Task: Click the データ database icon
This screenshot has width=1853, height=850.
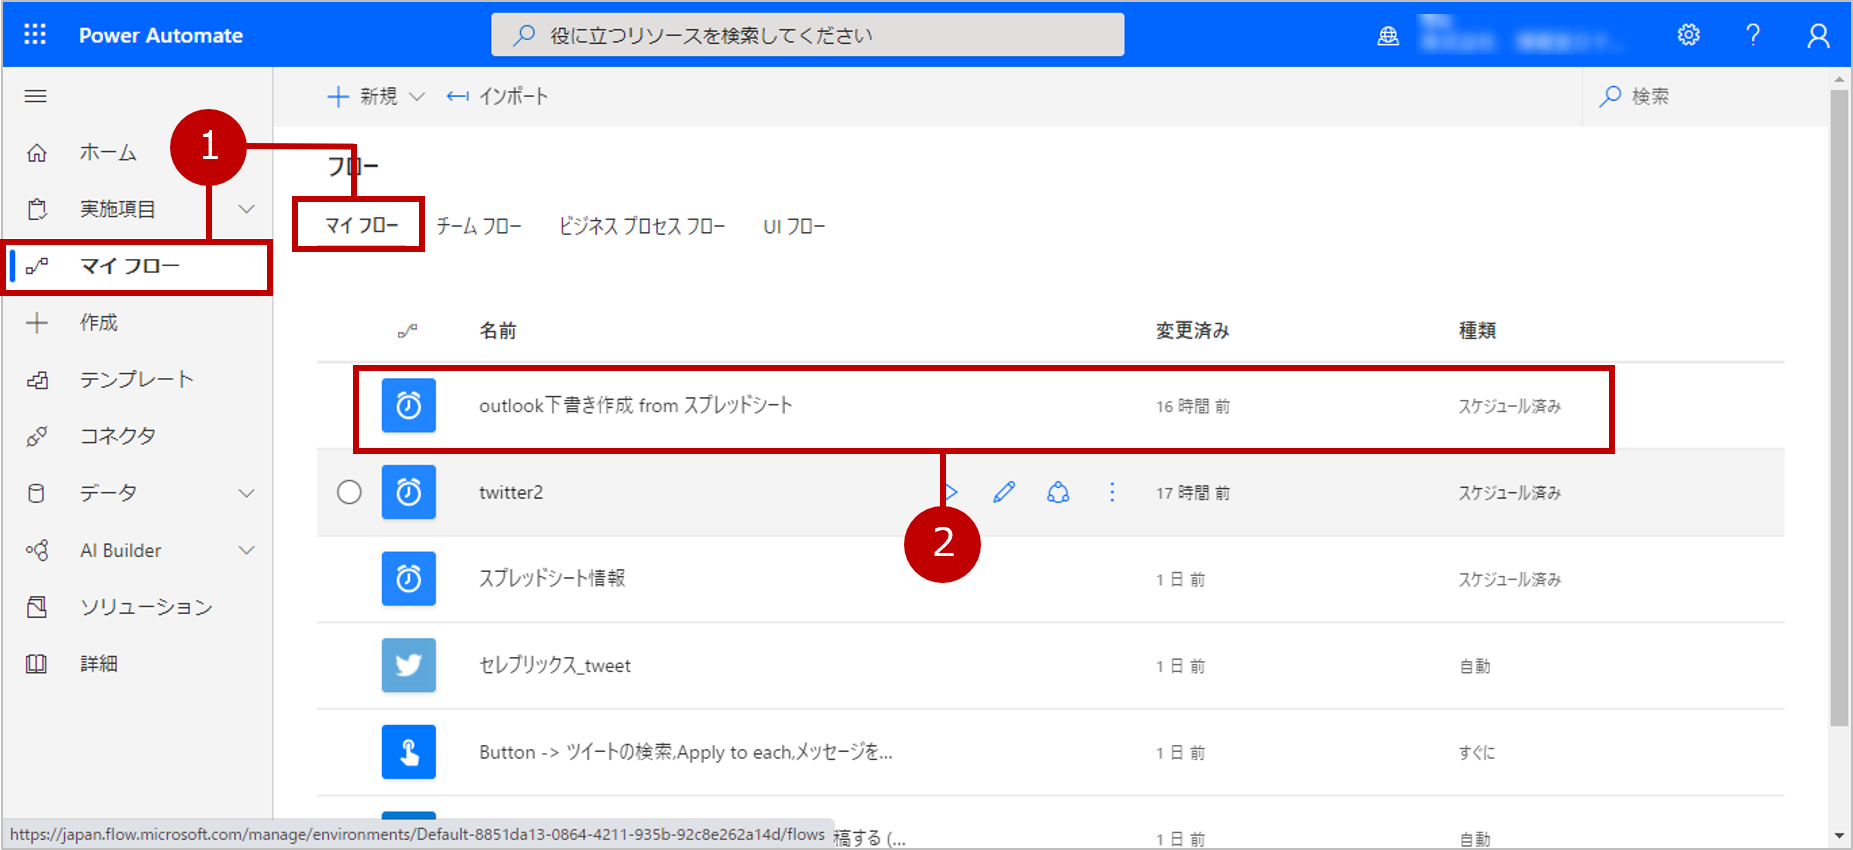Action: tap(37, 493)
